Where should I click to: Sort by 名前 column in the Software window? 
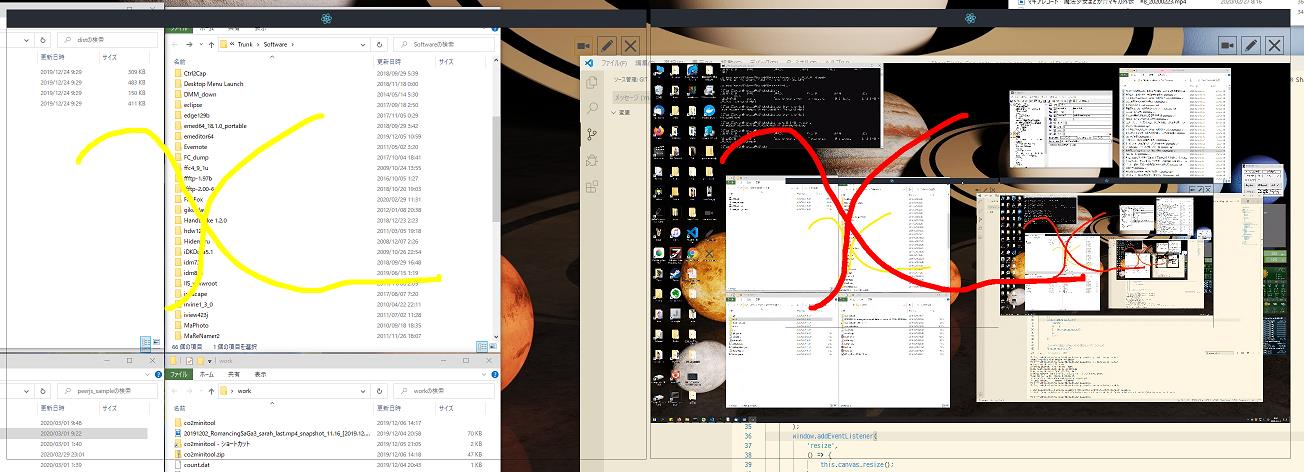180,61
